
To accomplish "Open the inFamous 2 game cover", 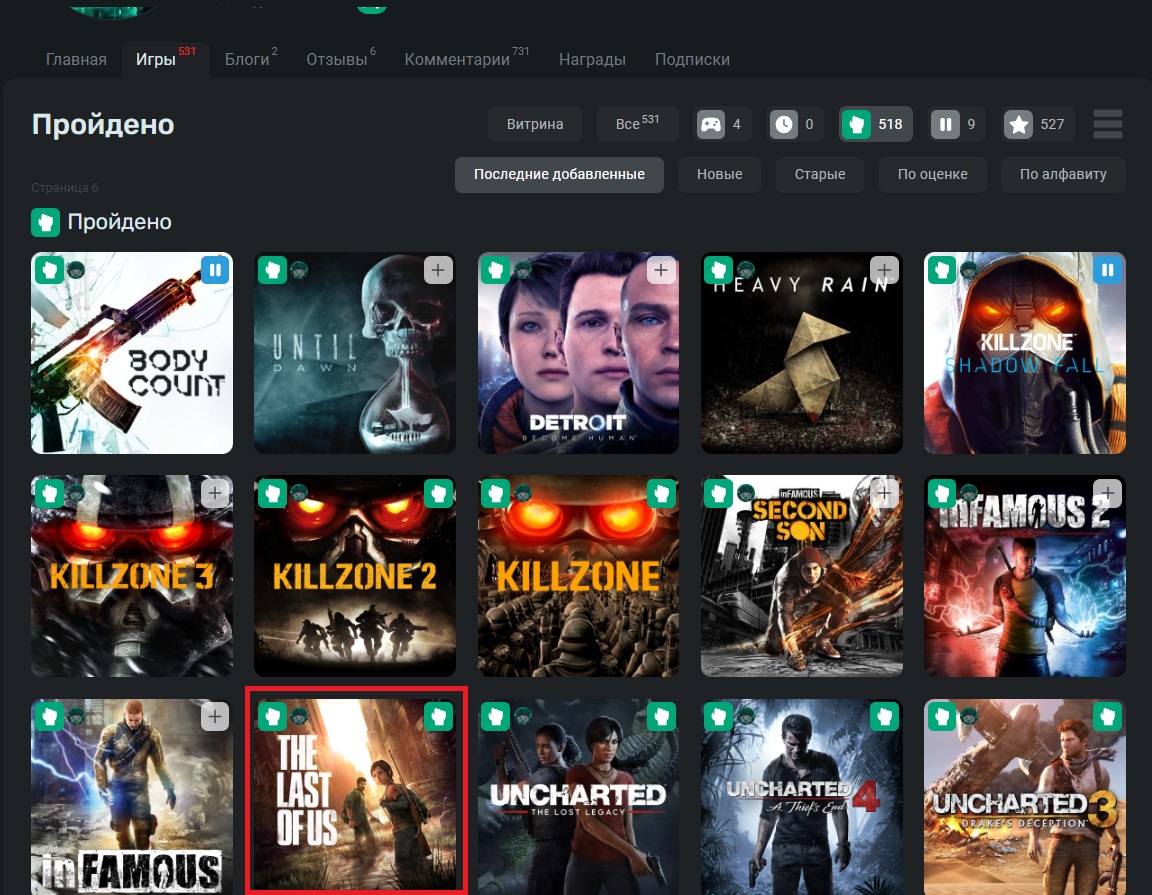I will pos(1024,576).
